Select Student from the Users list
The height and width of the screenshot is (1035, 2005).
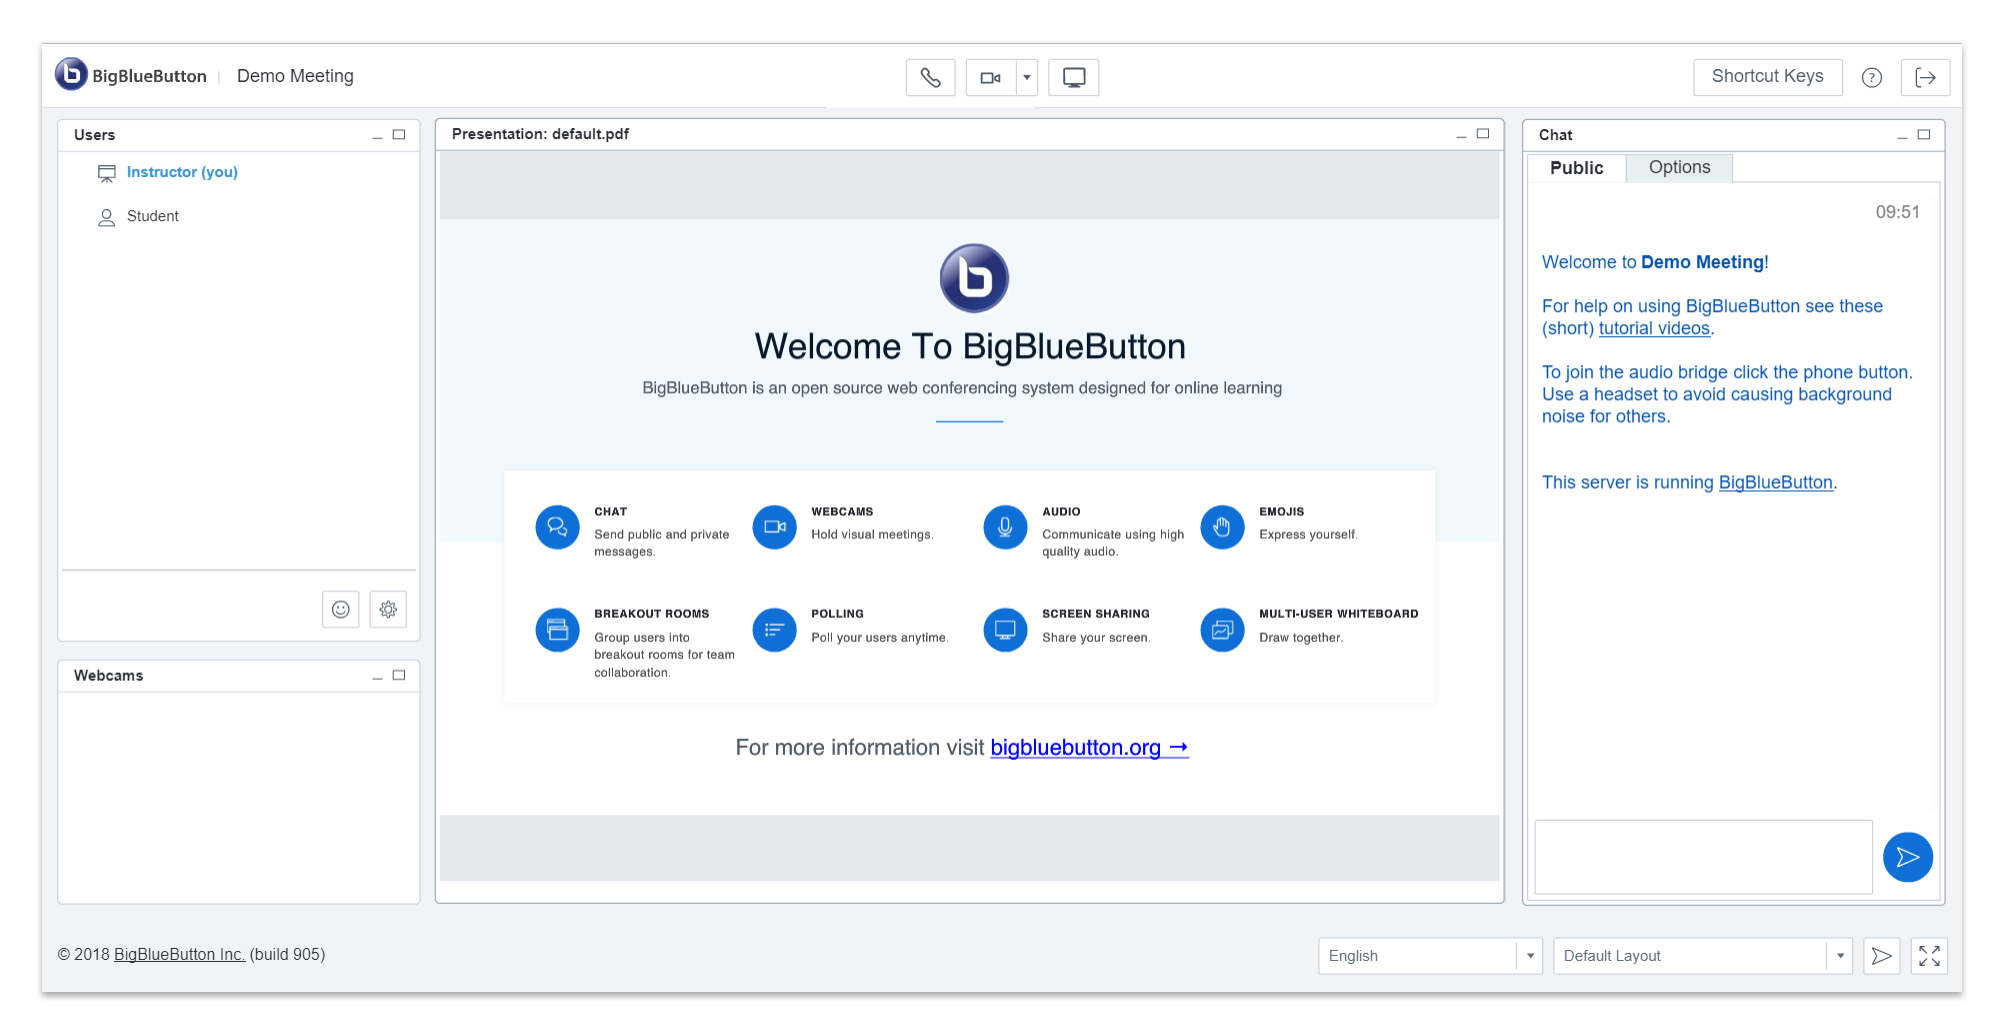[153, 216]
